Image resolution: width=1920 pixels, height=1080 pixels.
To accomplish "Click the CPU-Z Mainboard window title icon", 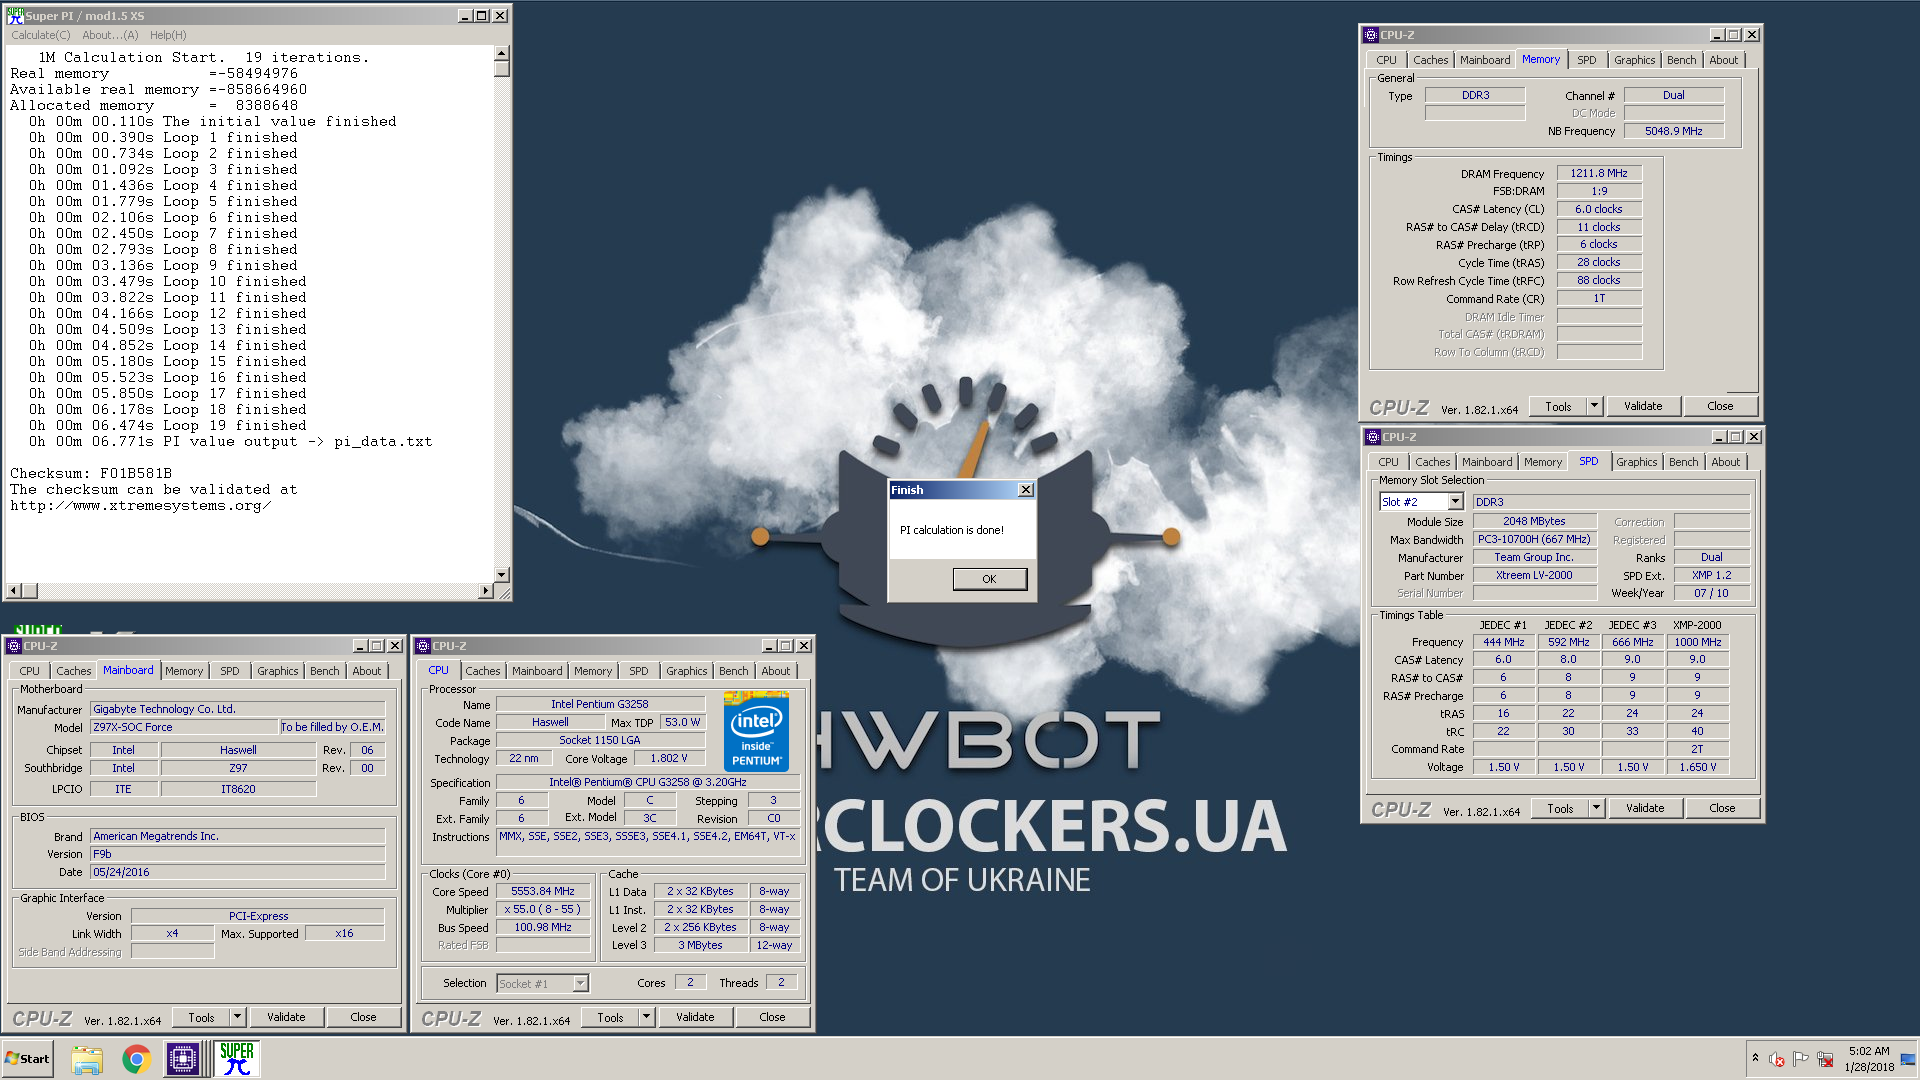I will click(x=14, y=646).
